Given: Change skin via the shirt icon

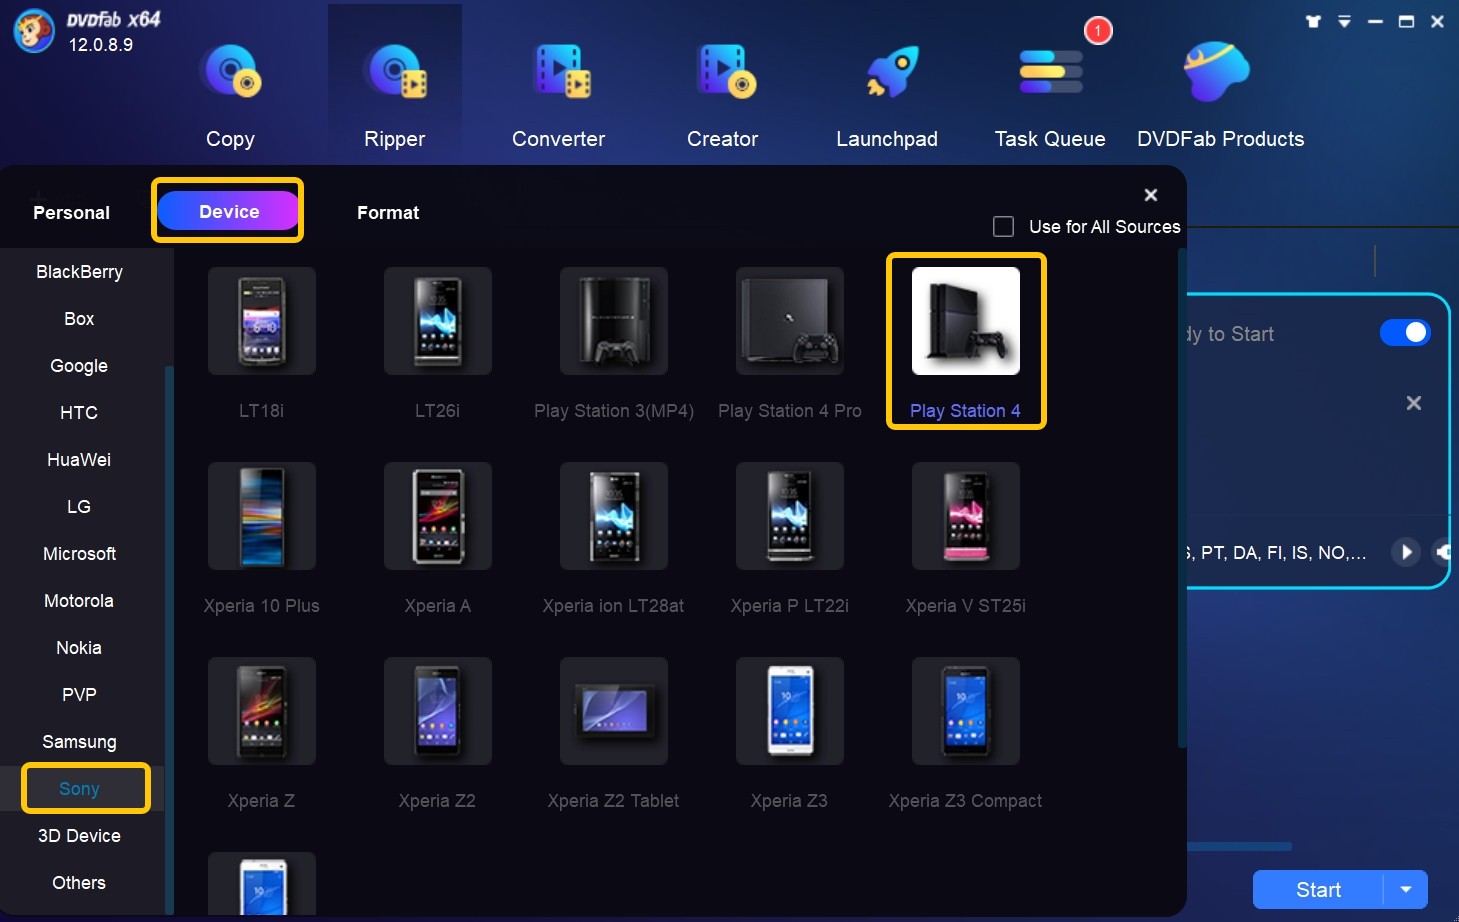Looking at the screenshot, I should 1311,20.
